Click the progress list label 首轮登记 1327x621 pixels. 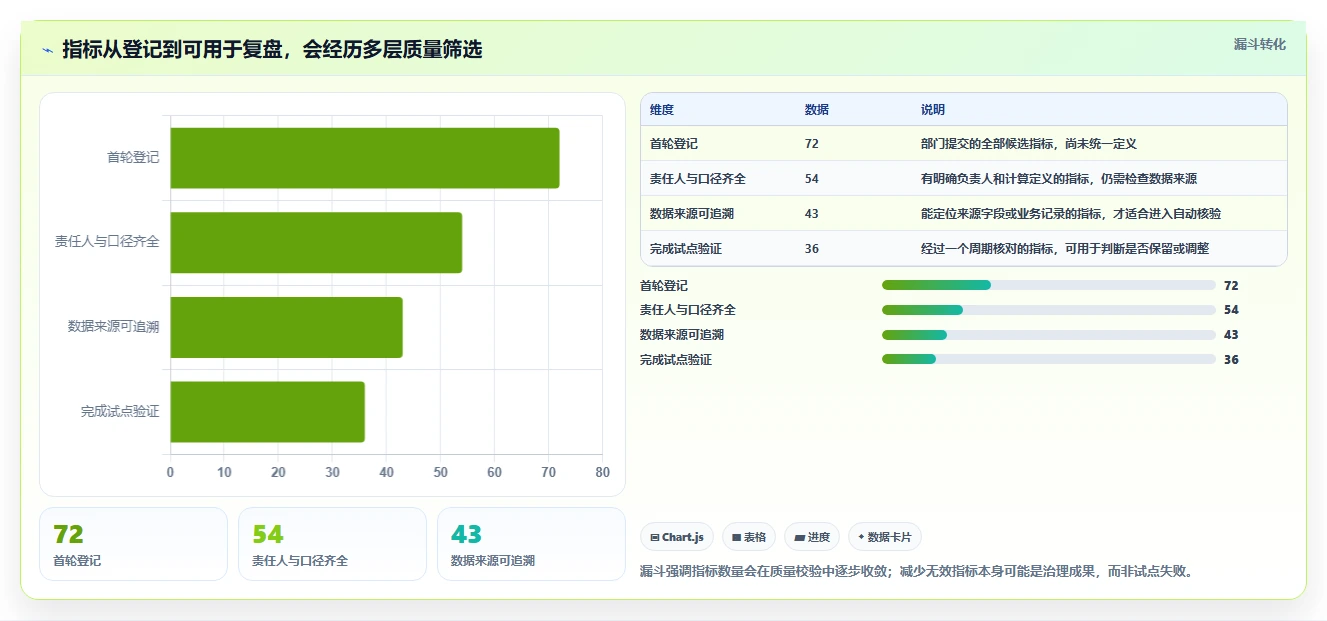coord(664,286)
